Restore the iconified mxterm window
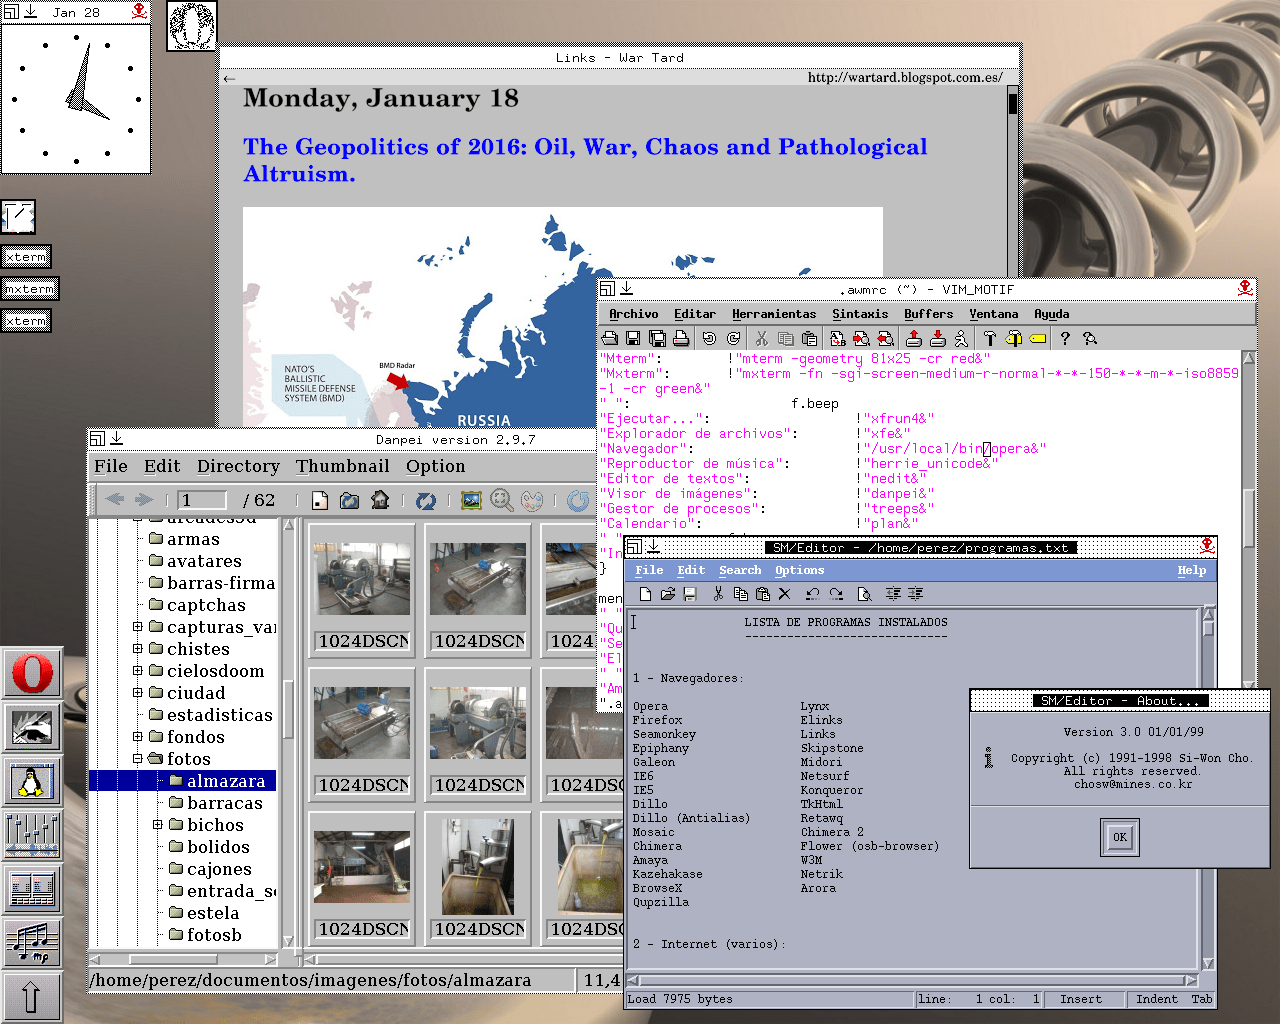This screenshot has height=1024, width=1280. [x=30, y=289]
